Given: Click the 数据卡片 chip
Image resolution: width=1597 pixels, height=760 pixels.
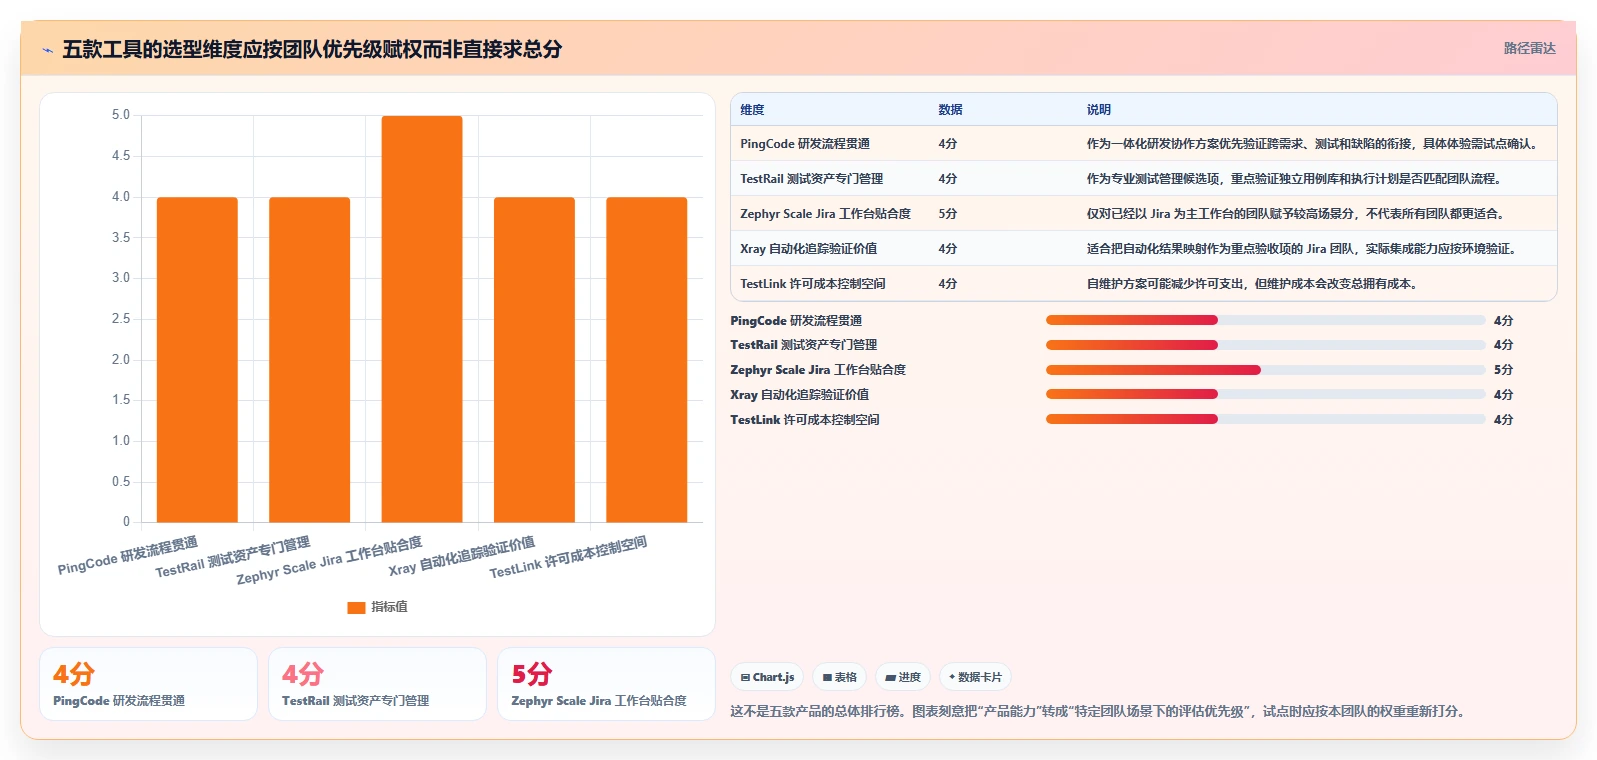Looking at the screenshot, I should [975, 677].
